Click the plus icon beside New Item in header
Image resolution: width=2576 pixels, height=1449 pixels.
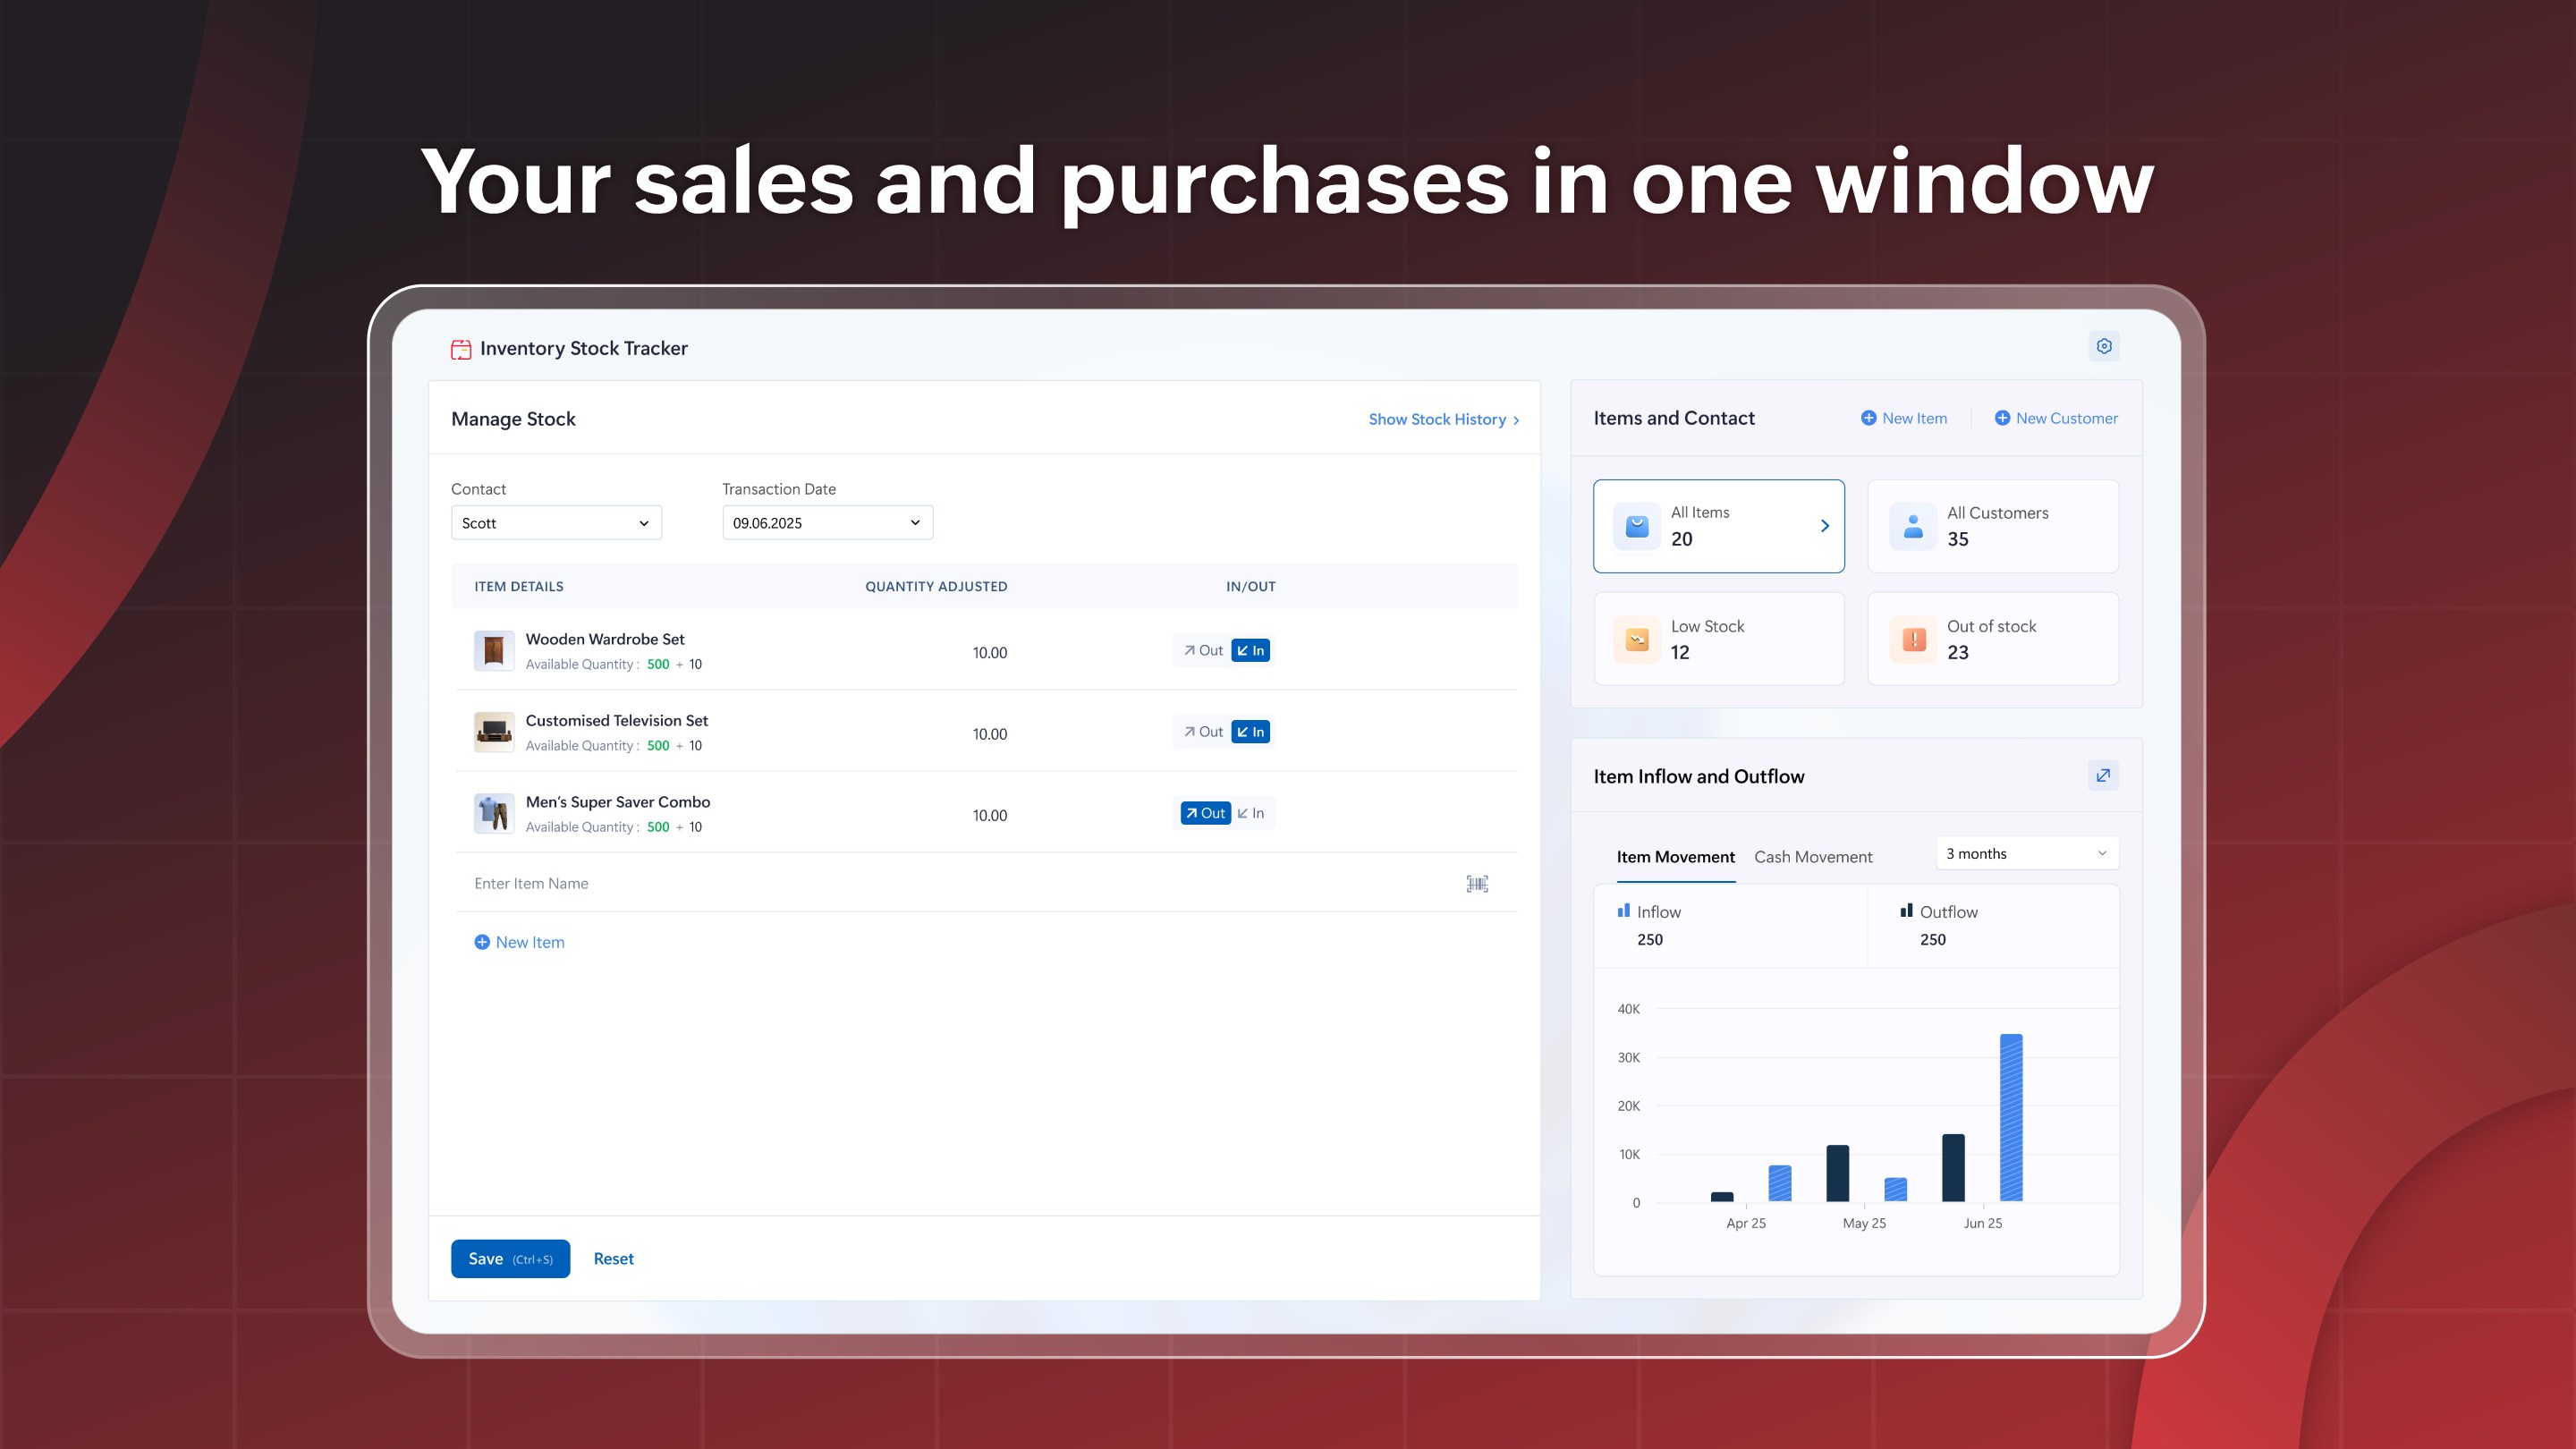(1868, 418)
